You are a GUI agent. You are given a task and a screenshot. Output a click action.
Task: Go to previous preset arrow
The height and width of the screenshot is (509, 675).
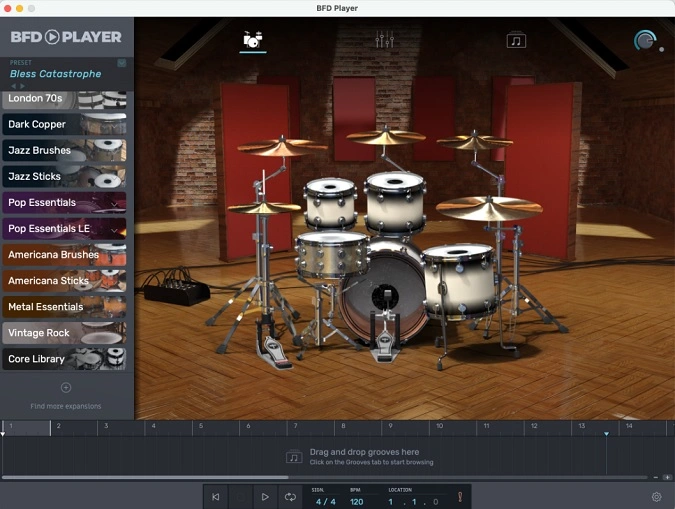pos(13,86)
